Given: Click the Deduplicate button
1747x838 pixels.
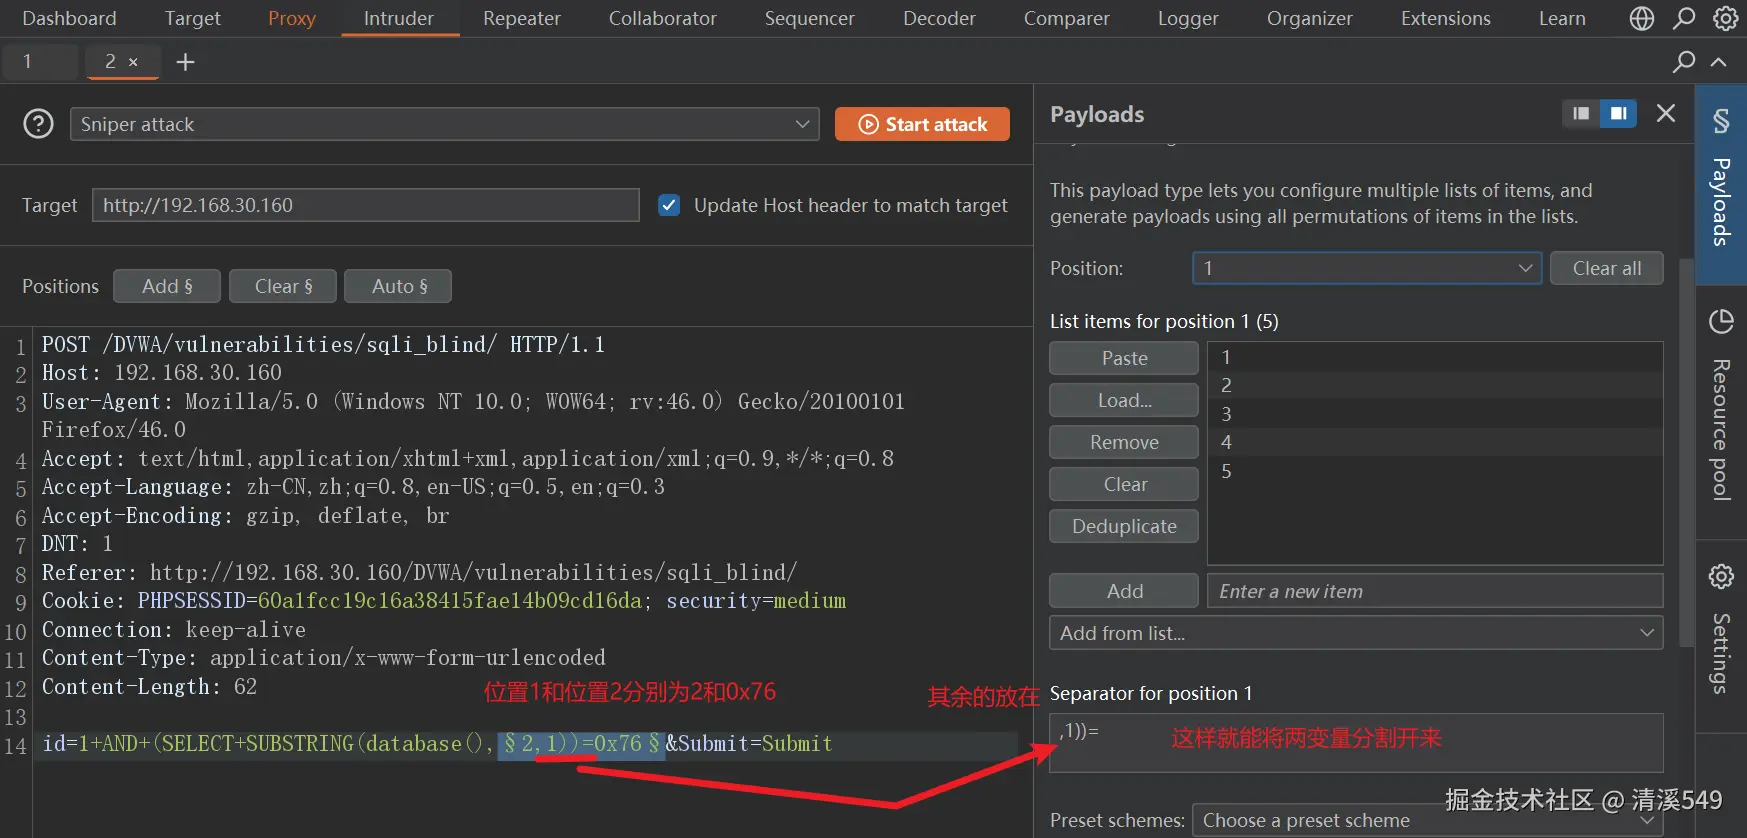Looking at the screenshot, I should click(1124, 526).
